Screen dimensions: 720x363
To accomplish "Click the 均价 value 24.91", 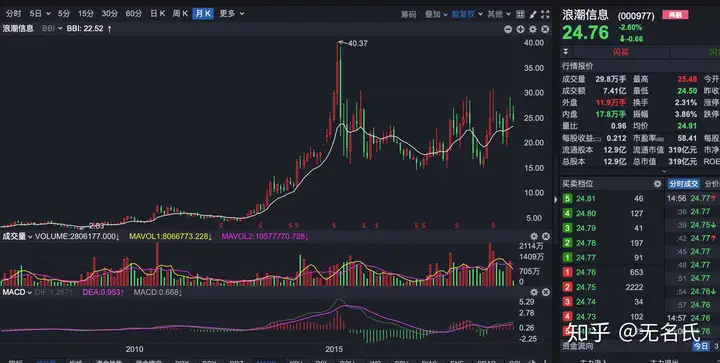I will point(687,126).
